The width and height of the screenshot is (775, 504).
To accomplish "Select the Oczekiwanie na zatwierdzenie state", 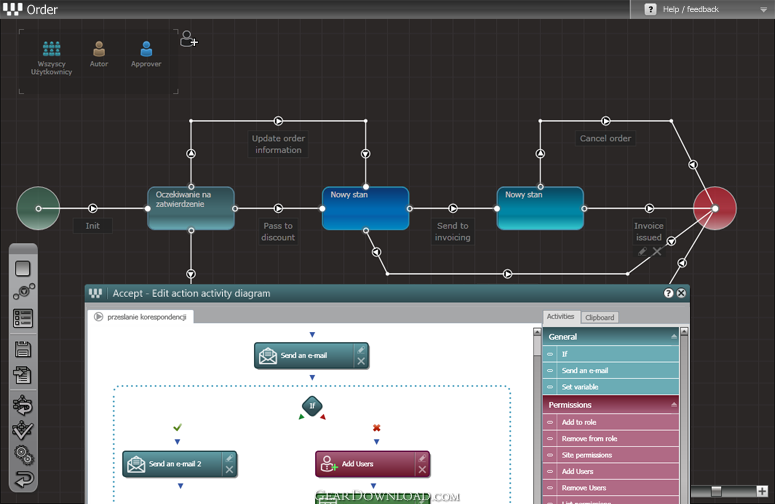I will point(191,208).
